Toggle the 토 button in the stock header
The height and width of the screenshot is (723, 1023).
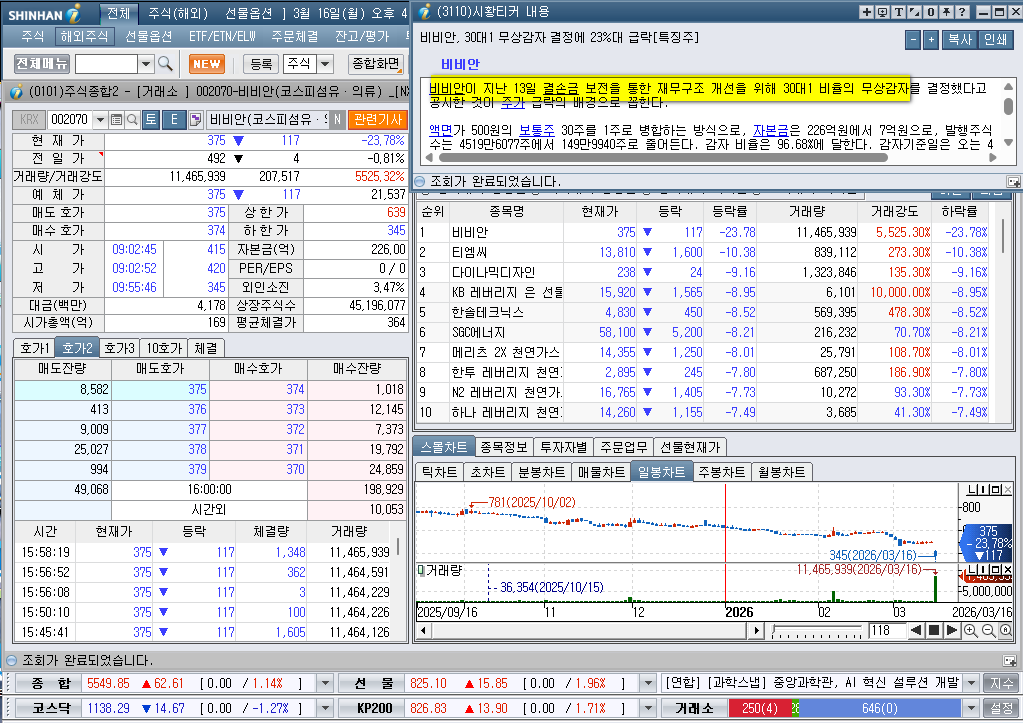151,119
